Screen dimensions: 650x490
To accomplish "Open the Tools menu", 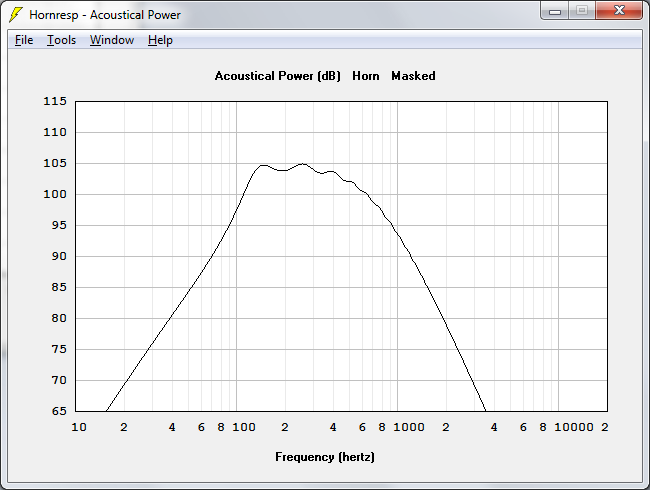I will [x=61, y=40].
